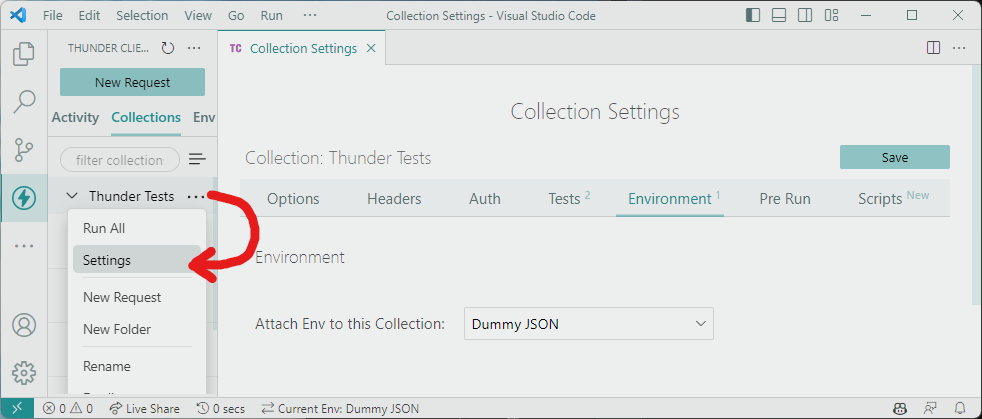982x419 pixels.
Task: Open the Explorer view in activity bar
Action: 24,54
